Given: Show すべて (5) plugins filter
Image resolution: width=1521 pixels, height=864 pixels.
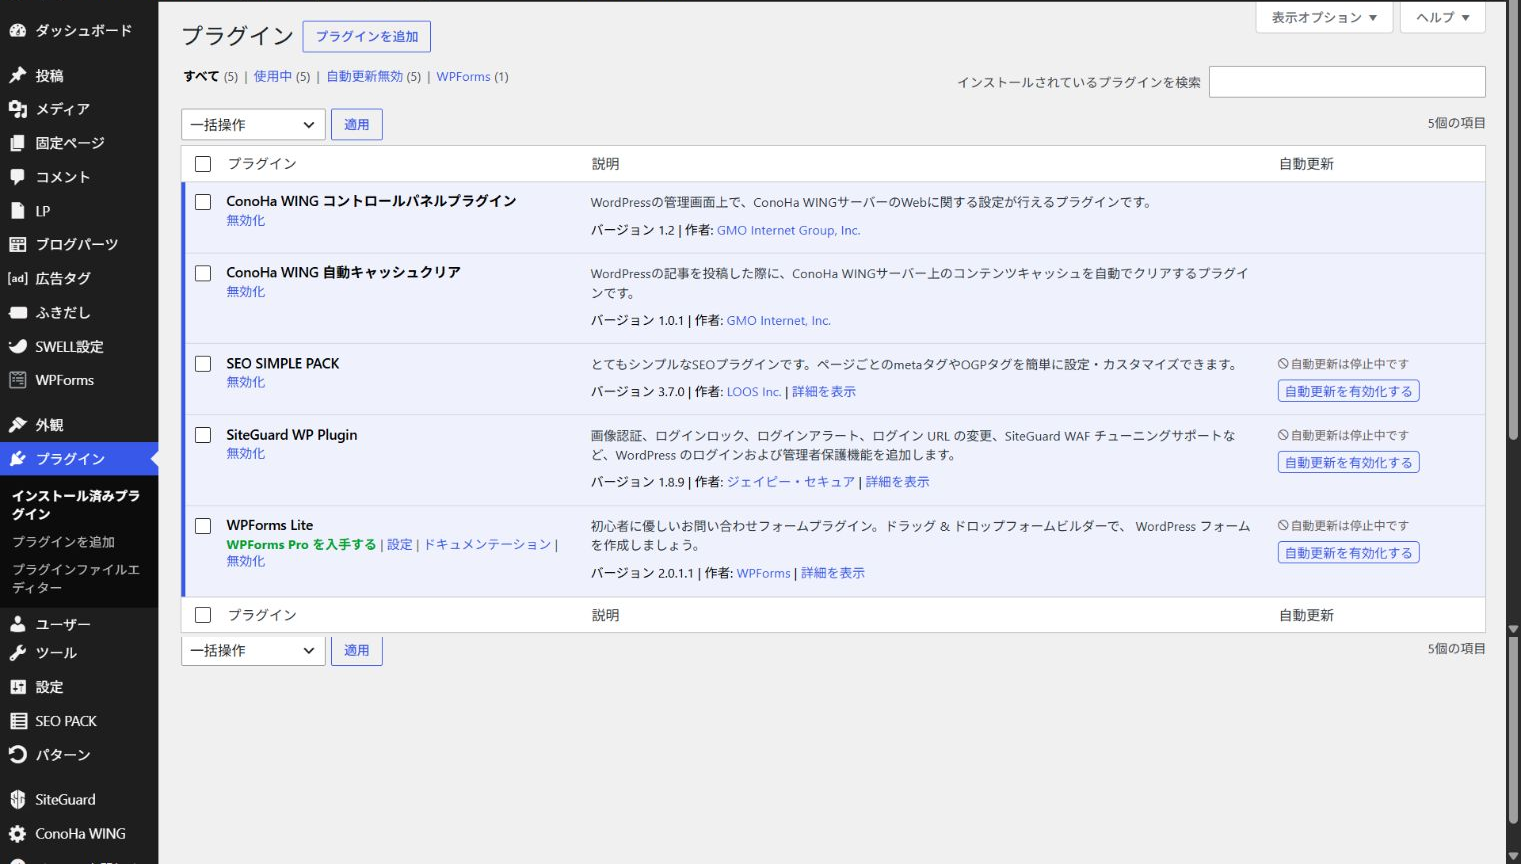Looking at the screenshot, I should [x=210, y=76].
